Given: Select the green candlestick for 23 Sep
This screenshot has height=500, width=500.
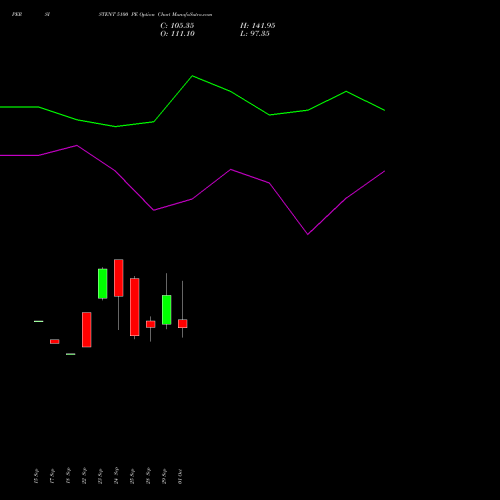Looking at the screenshot, I should 103,284.
